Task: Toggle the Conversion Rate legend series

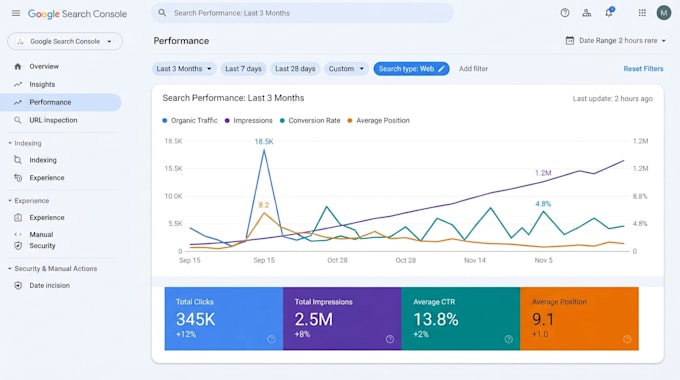Action: [x=310, y=121]
